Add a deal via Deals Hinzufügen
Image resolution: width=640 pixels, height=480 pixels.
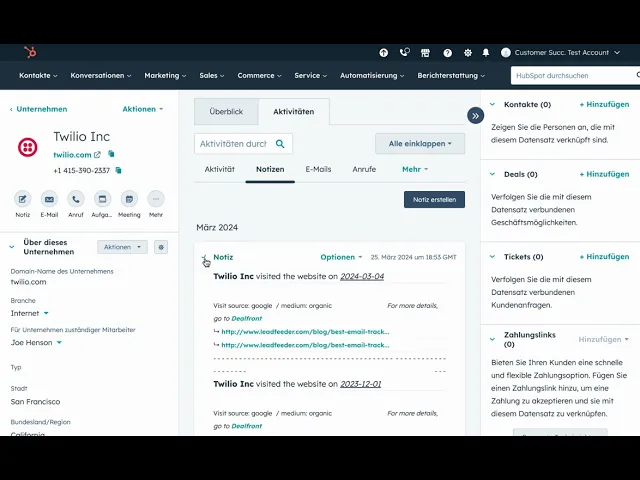coord(604,174)
